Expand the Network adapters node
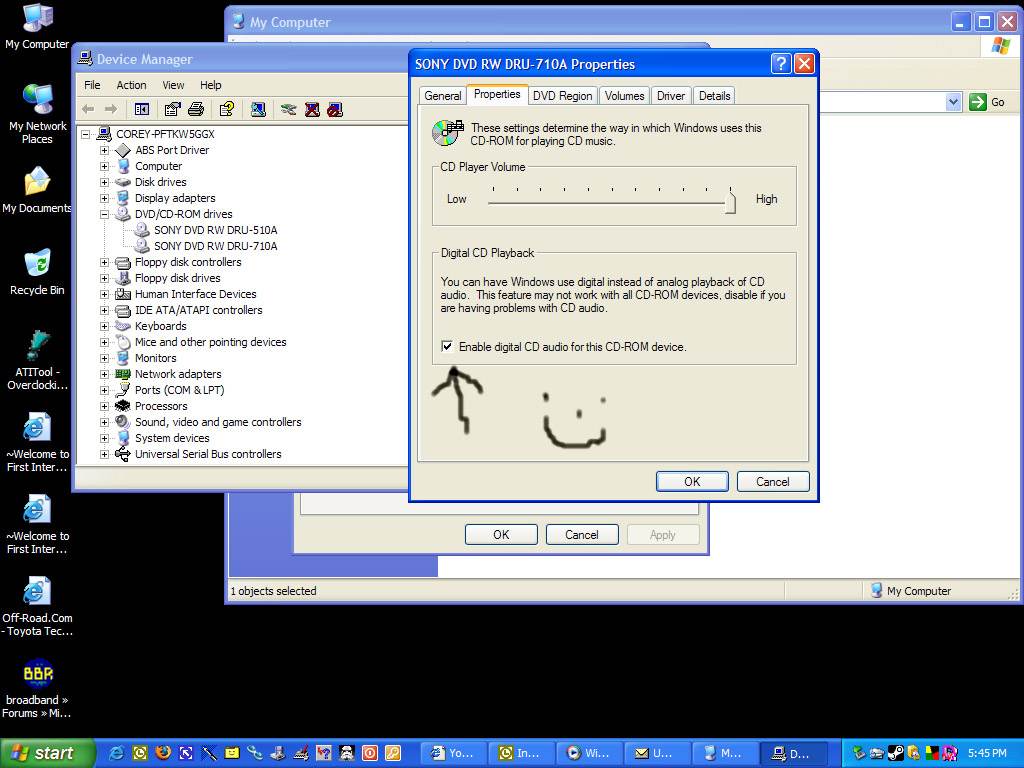 104,374
